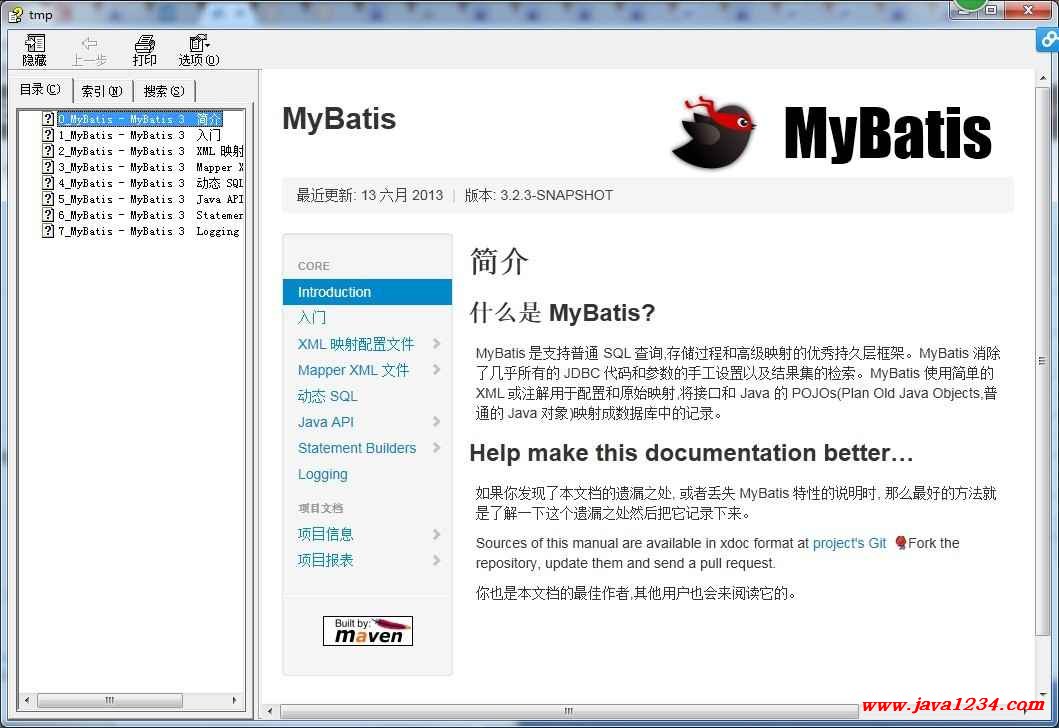Click the 上一步 (Back) toolbar icon
The height and width of the screenshot is (728, 1059).
89,50
